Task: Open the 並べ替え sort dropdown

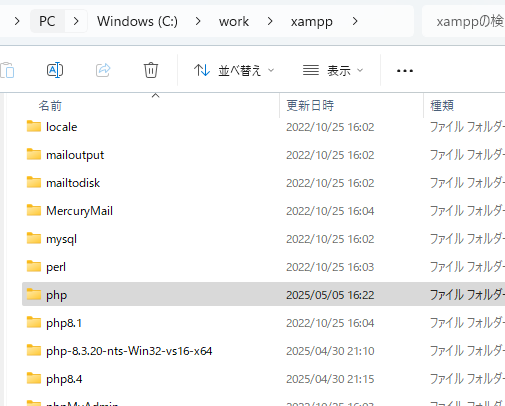Action: 234,70
